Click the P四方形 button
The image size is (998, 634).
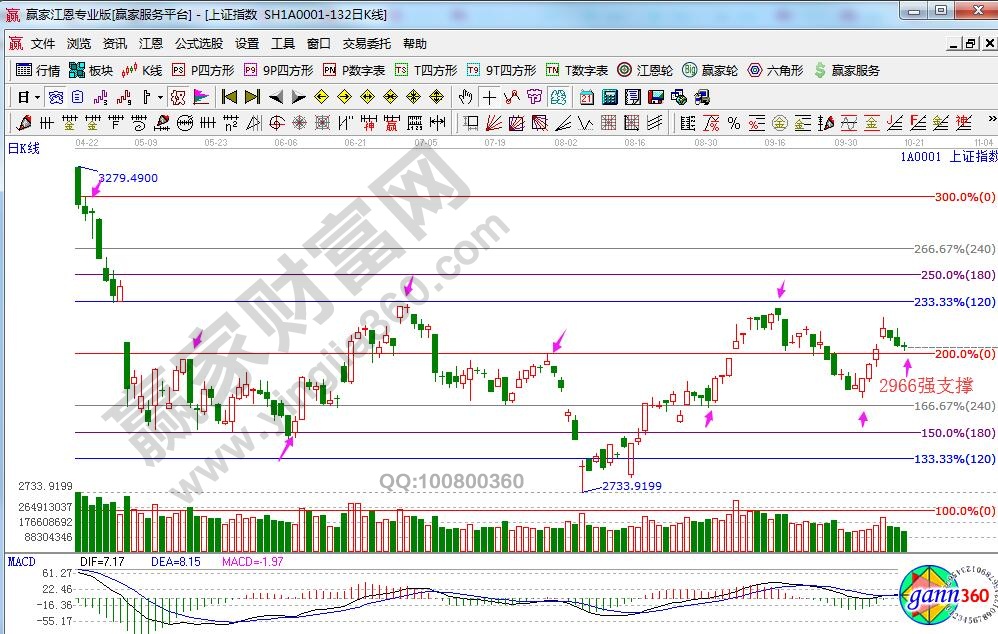point(203,70)
